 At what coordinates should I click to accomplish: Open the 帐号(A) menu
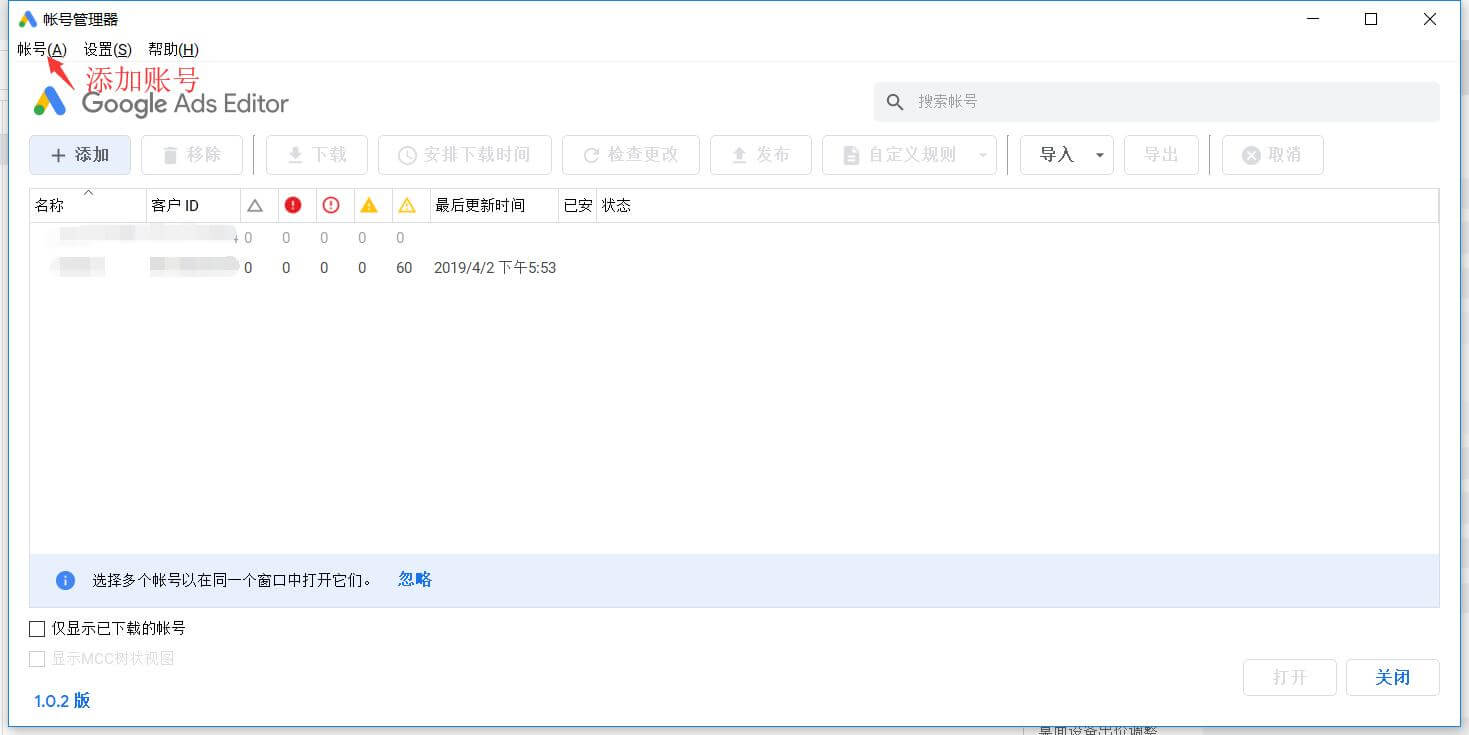[42, 49]
